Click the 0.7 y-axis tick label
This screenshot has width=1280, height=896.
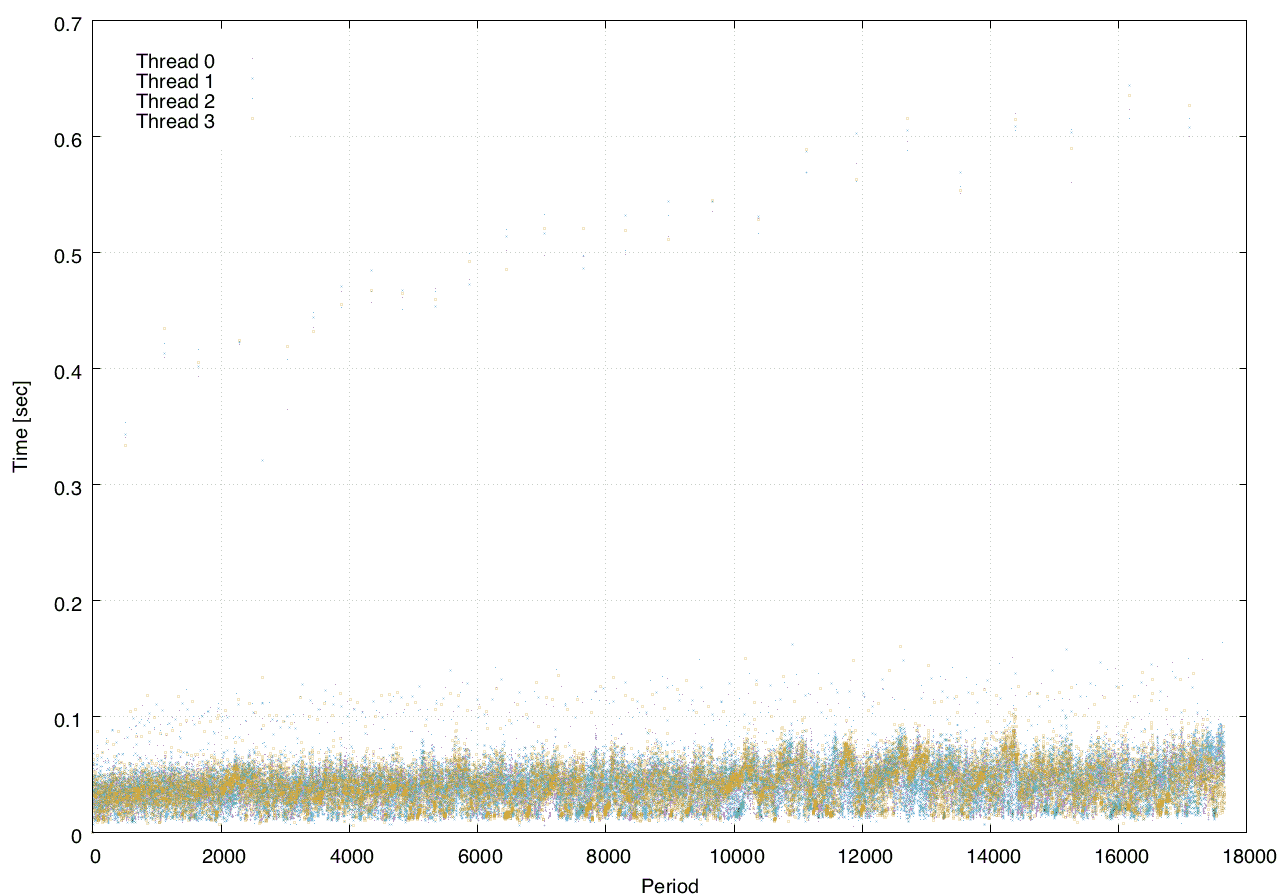coord(68,21)
